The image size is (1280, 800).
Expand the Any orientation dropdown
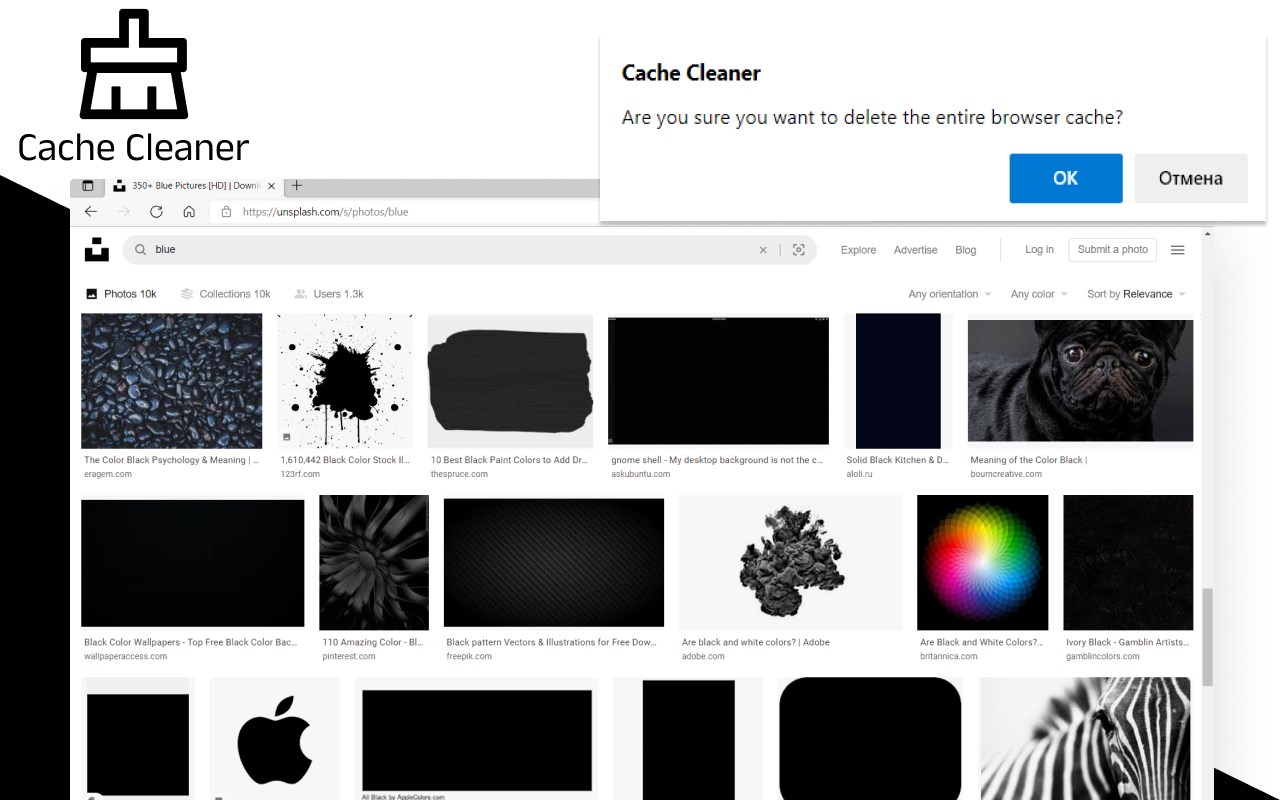[950, 294]
